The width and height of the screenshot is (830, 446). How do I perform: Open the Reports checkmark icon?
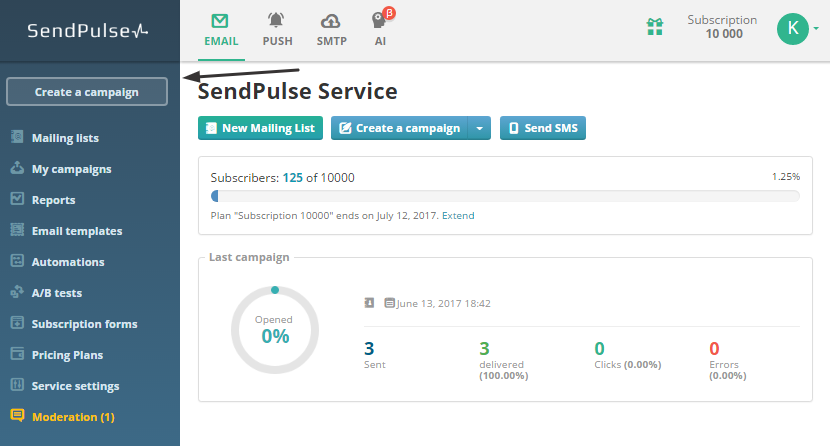17,199
